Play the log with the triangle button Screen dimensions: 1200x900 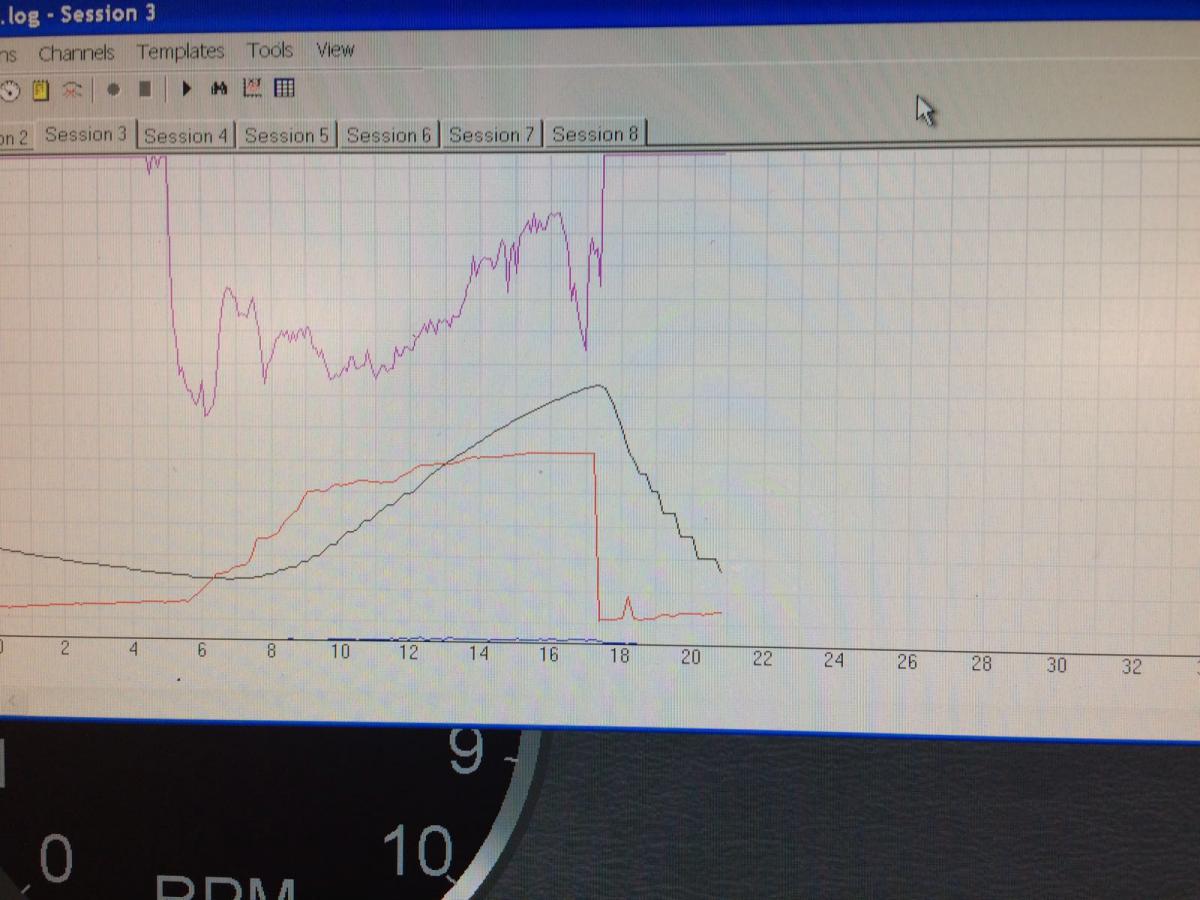pos(186,88)
